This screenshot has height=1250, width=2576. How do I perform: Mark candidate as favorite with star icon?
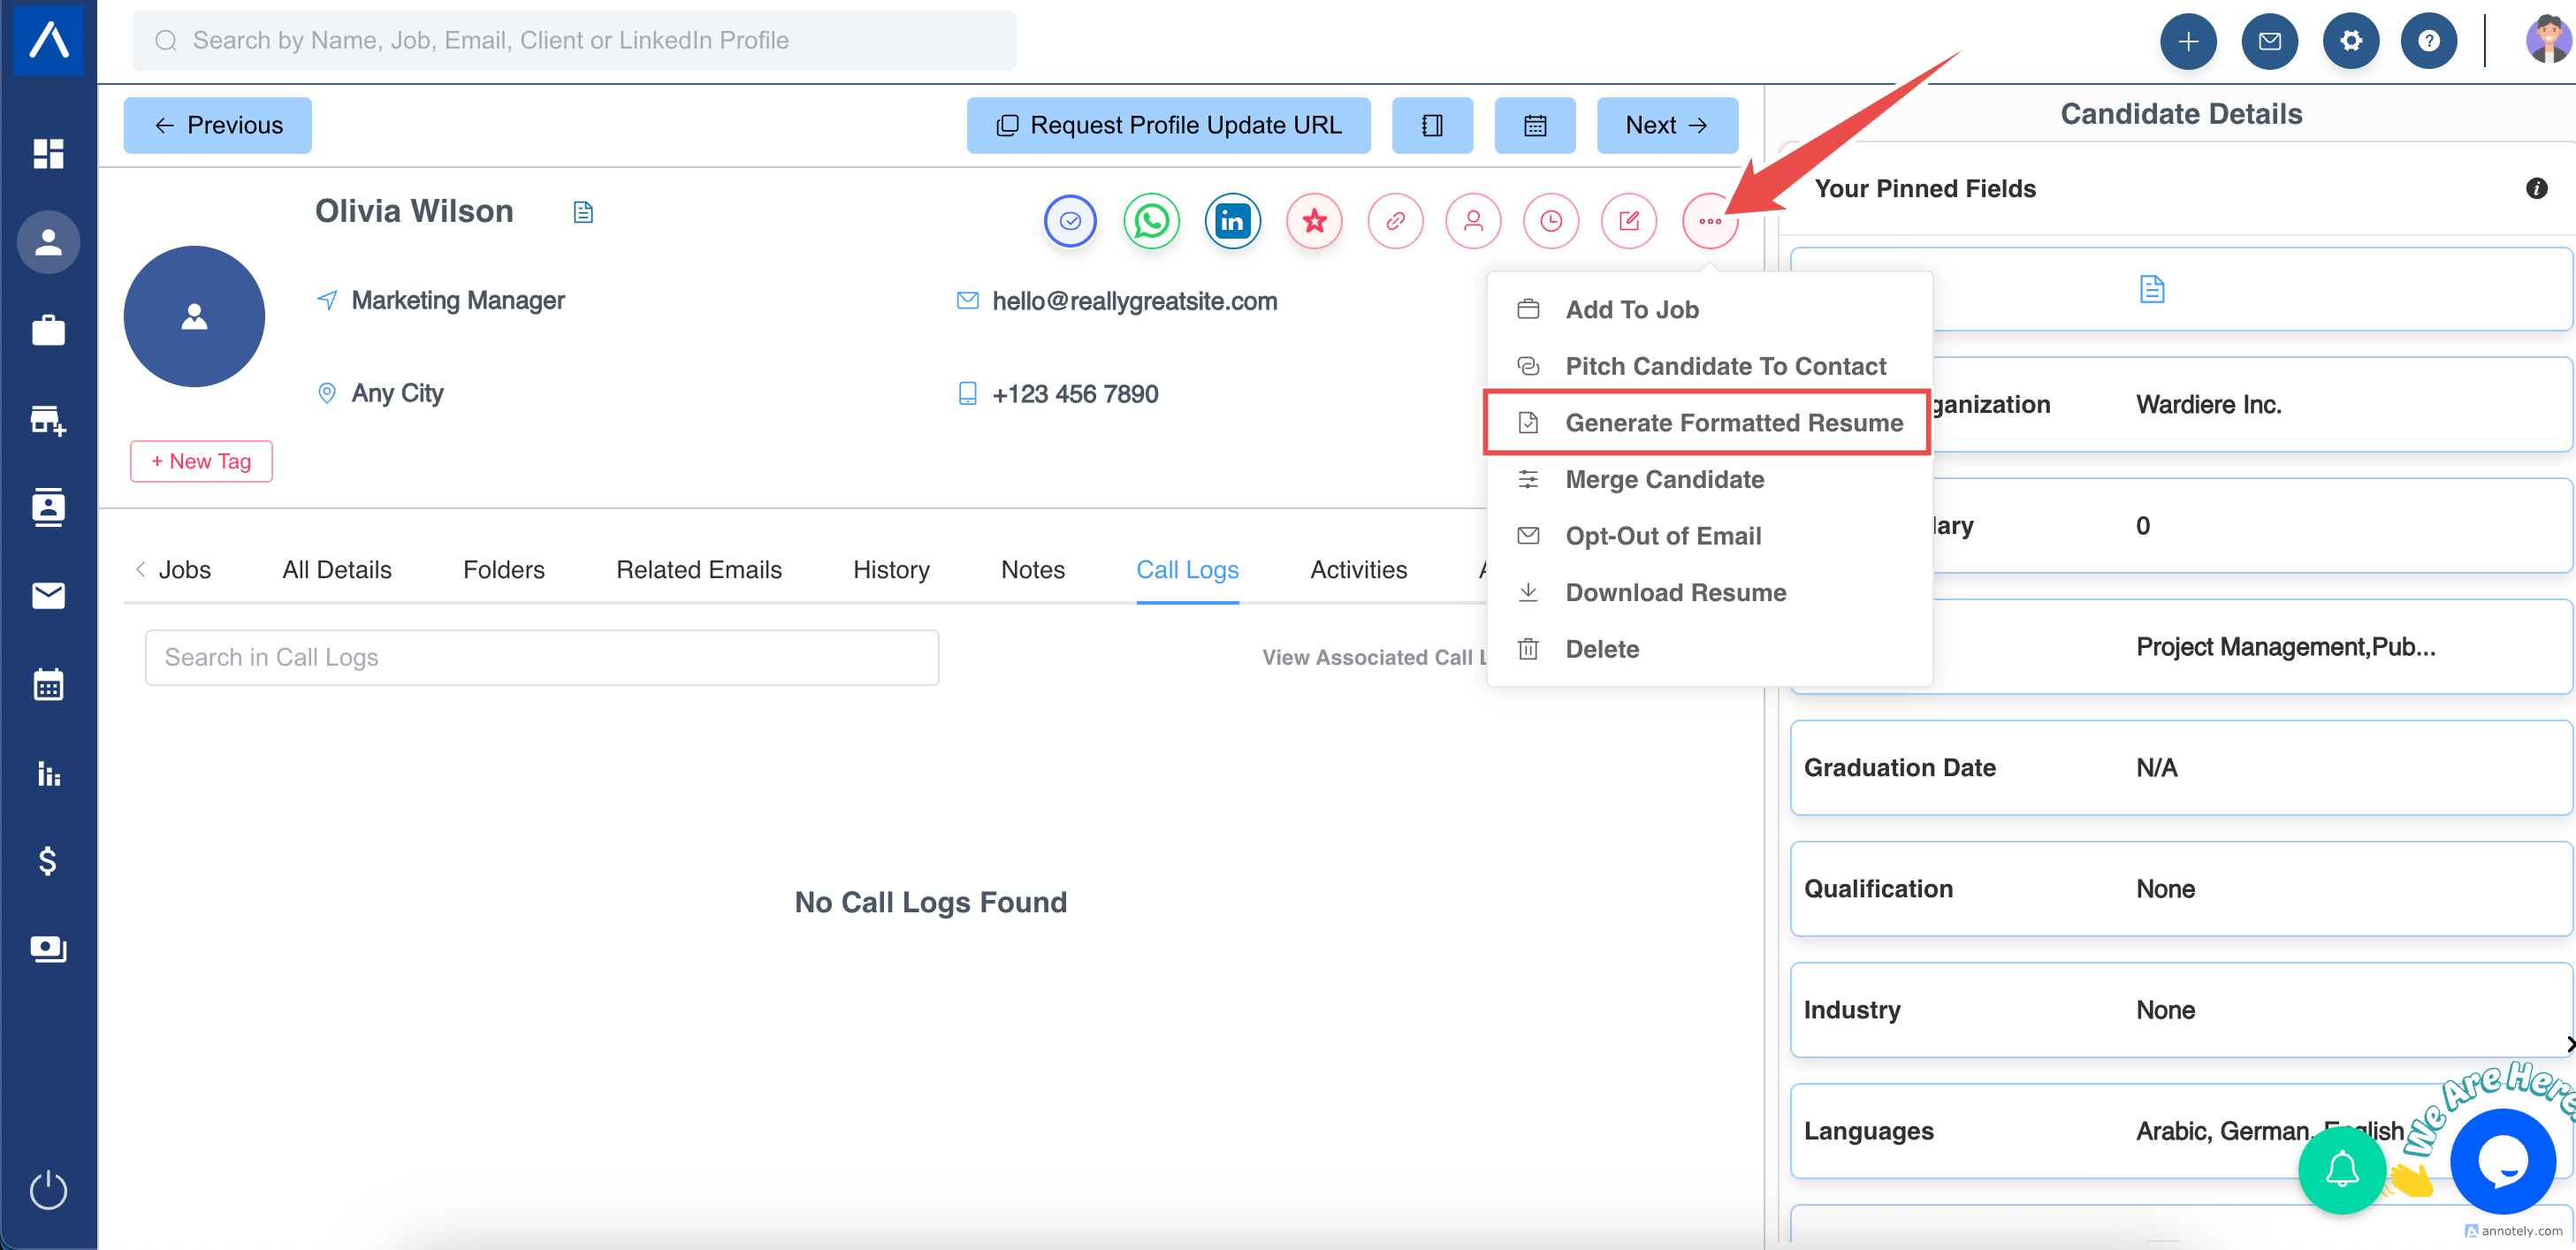[x=1314, y=221]
